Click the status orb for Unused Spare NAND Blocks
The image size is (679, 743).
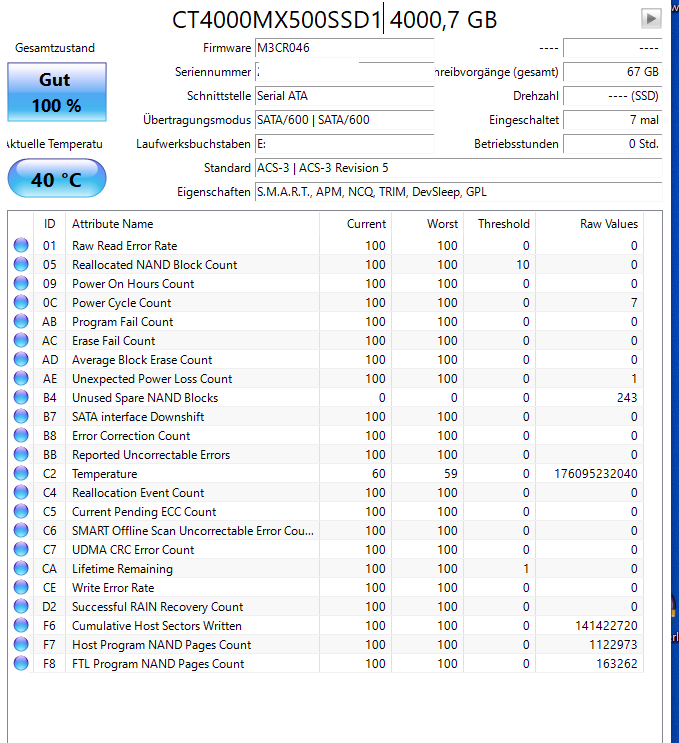pyautogui.click(x=21, y=398)
